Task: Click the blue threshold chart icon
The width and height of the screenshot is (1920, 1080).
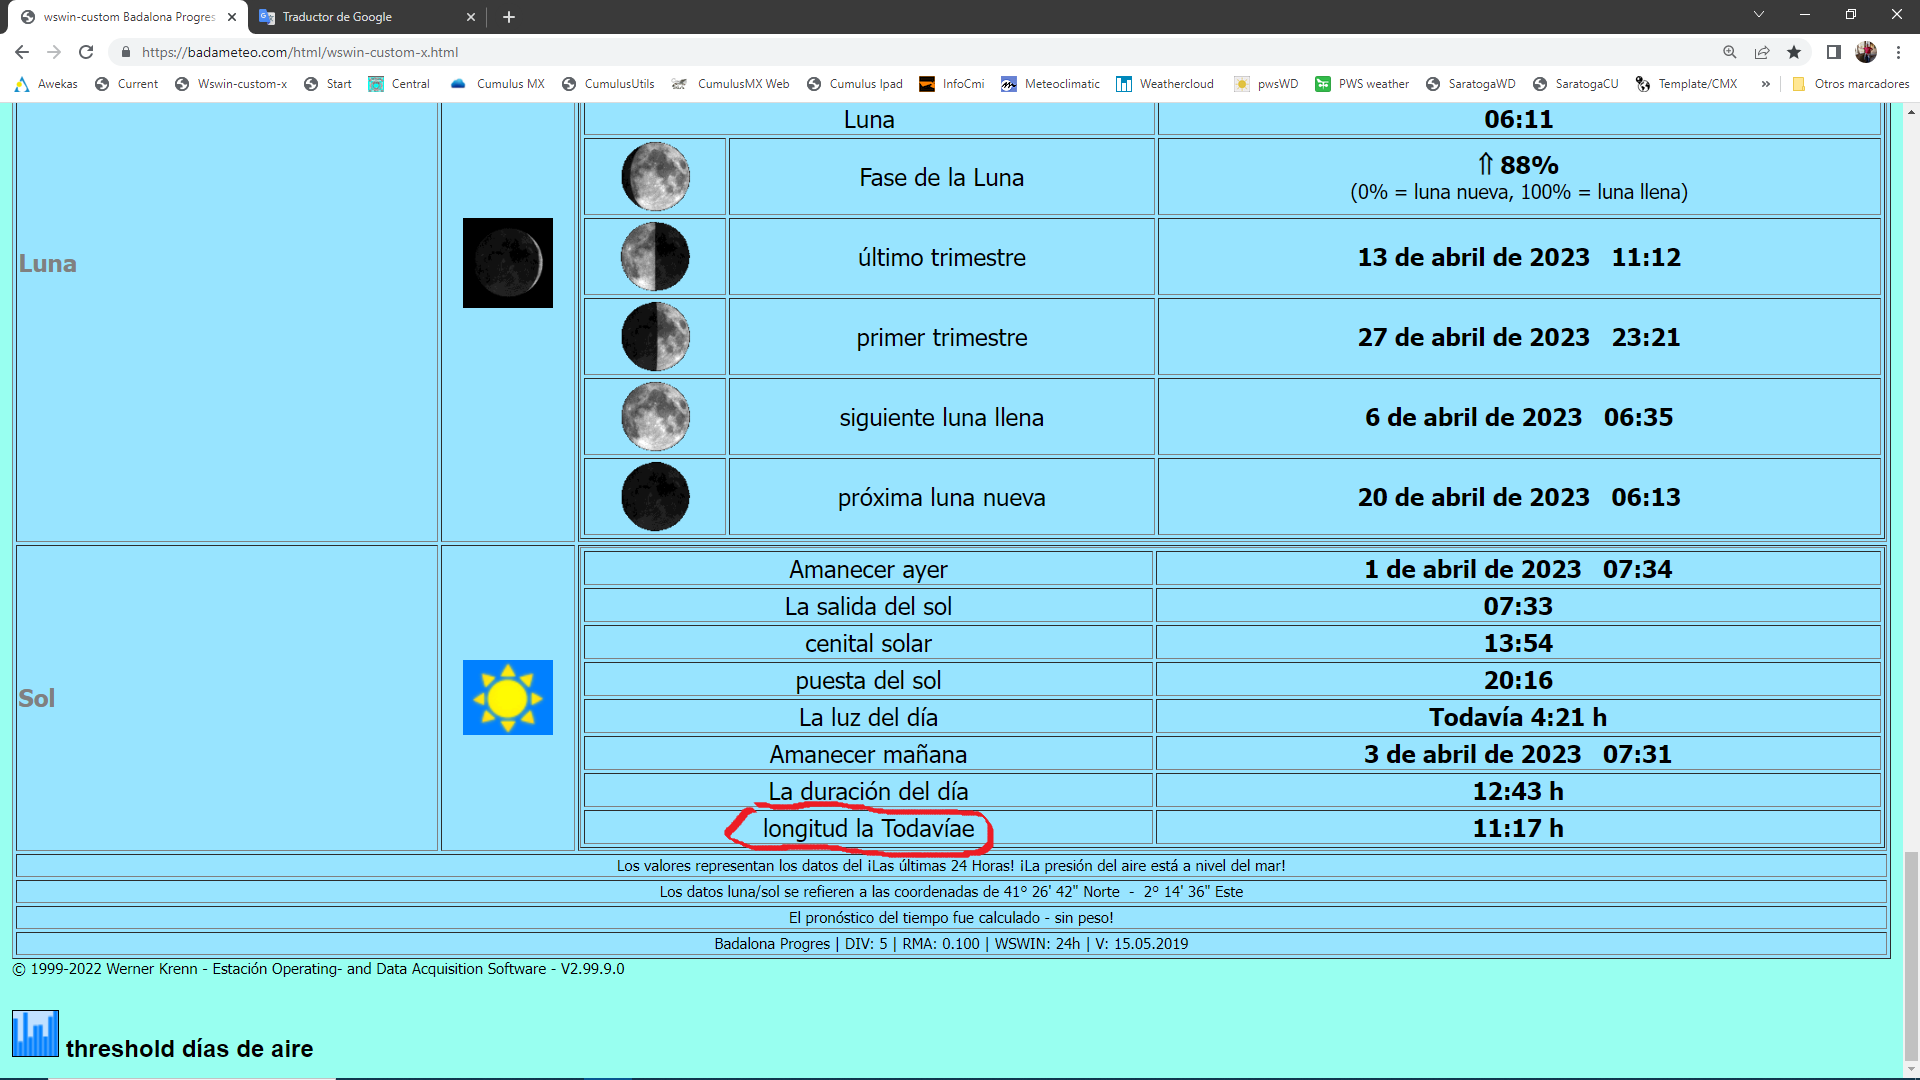Action: click(35, 1033)
